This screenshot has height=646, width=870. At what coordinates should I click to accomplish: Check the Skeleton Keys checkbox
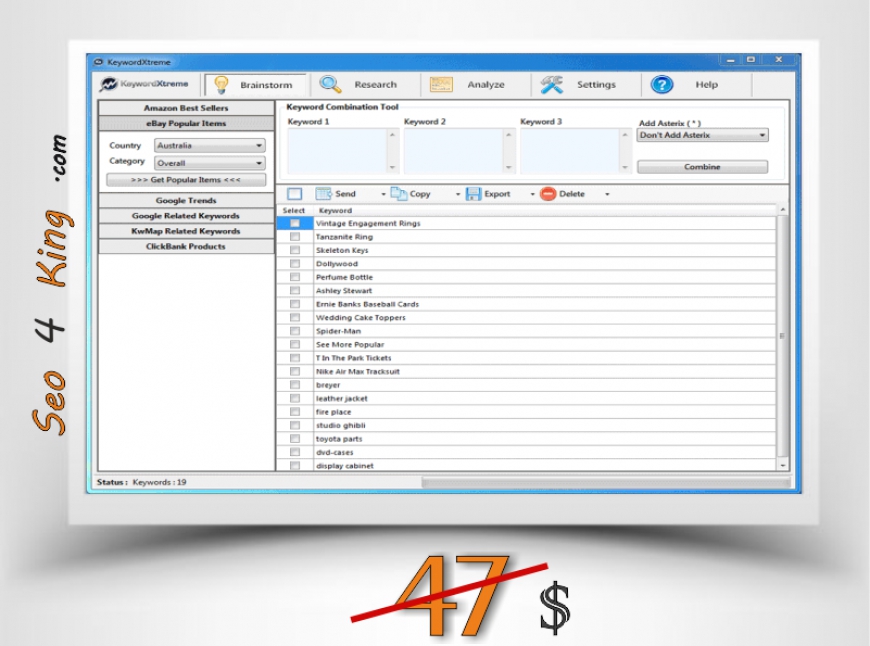click(295, 250)
